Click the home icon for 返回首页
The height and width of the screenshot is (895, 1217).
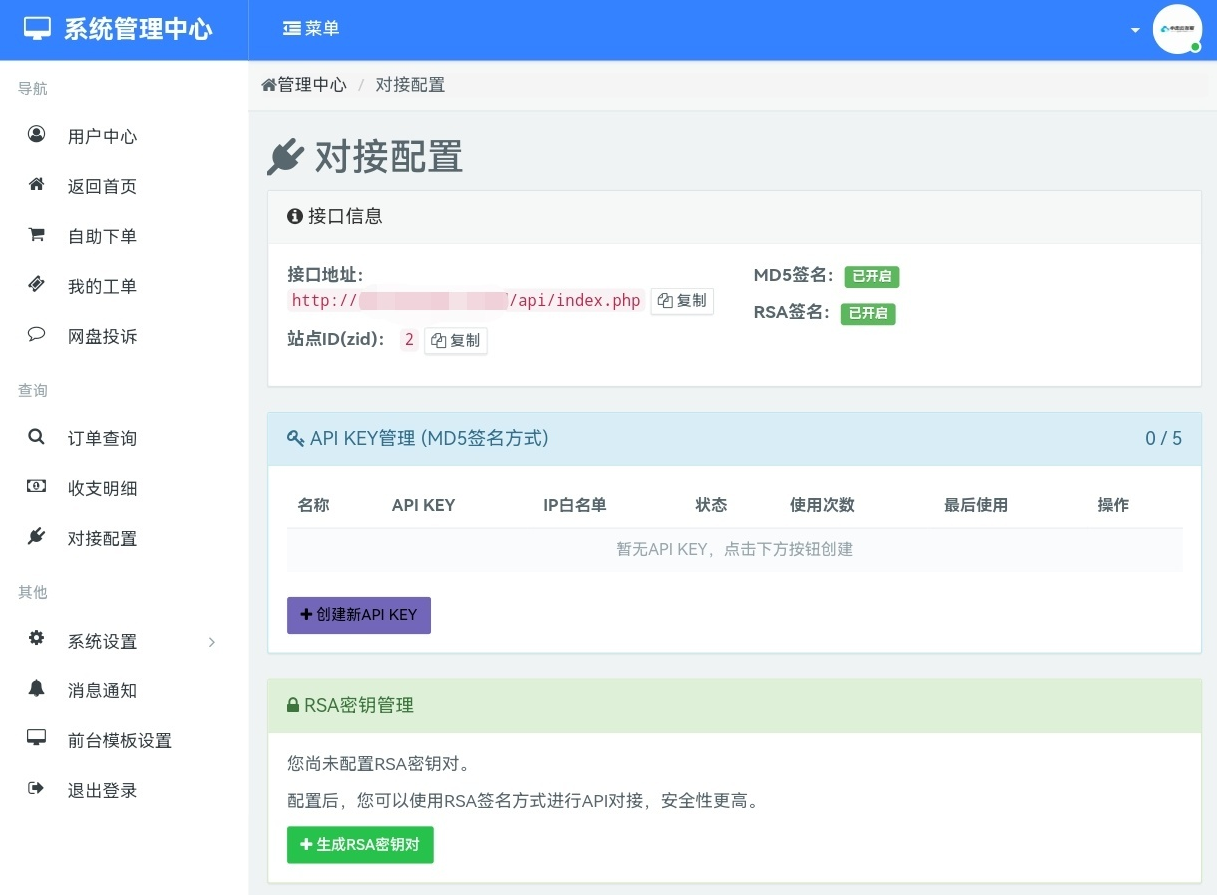(x=36, y=184)
